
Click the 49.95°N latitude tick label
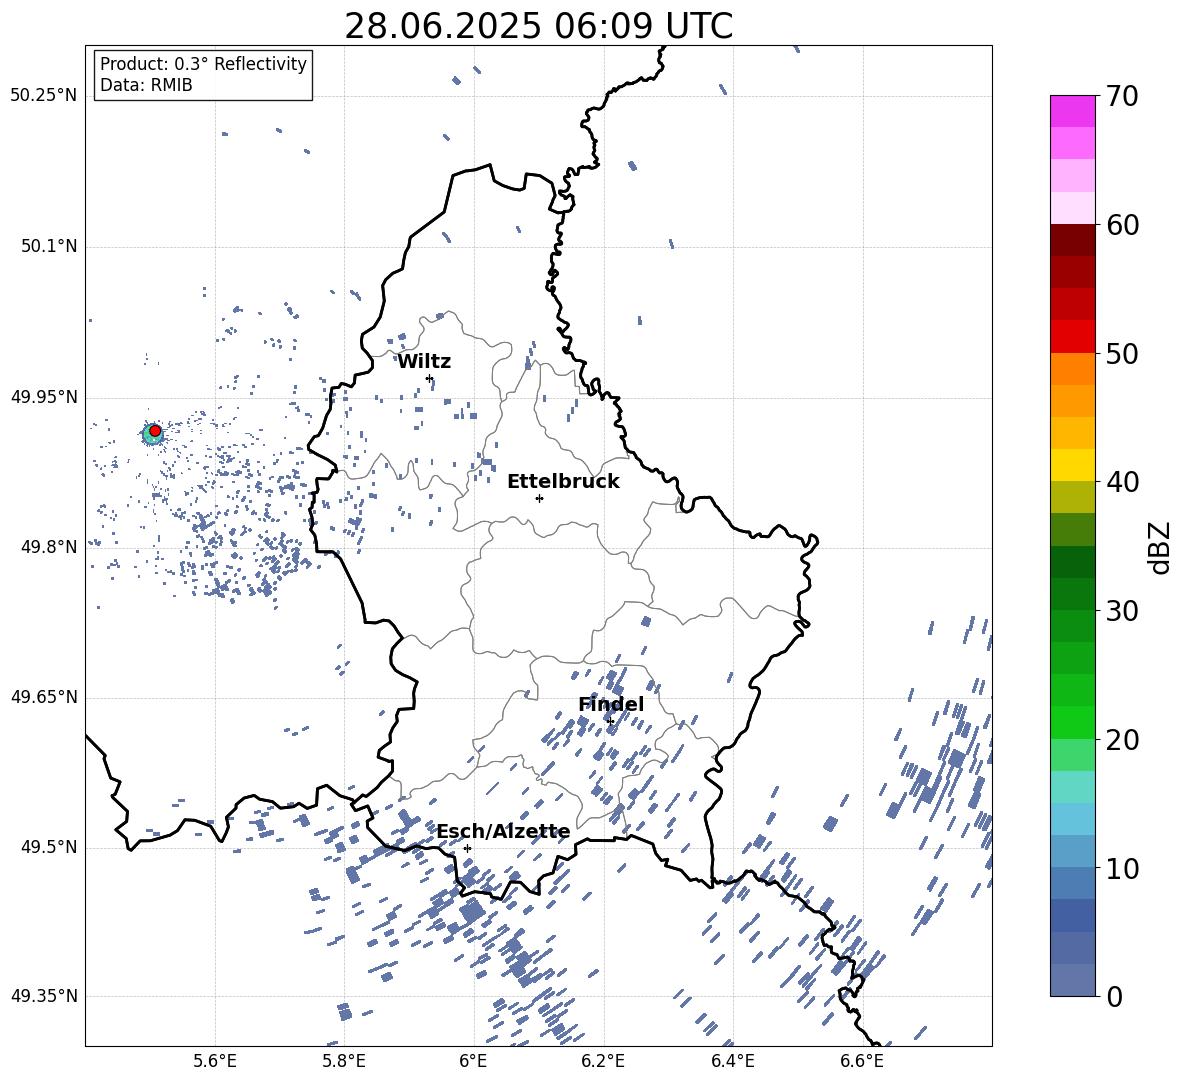(x=44, y=397)
